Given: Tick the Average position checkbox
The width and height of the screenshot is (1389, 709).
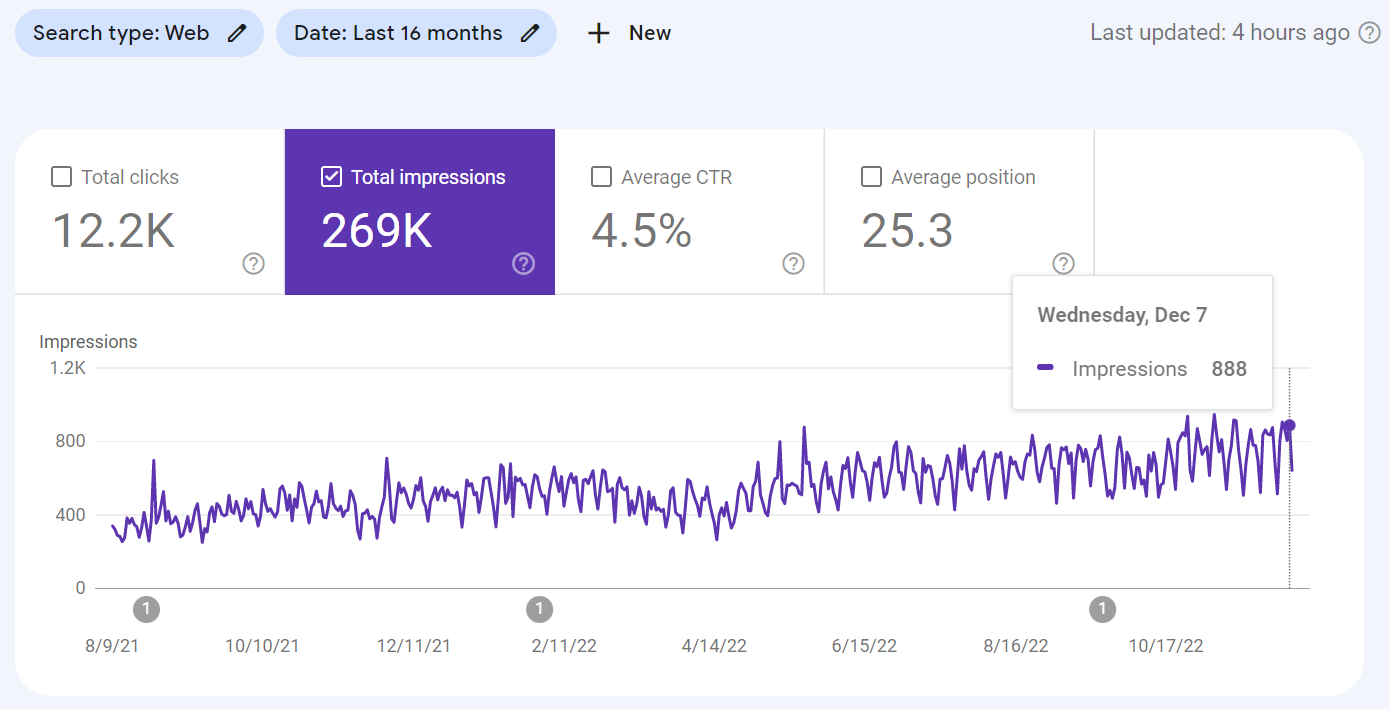Looking at the screenshot, I should (x=871, y=177).
